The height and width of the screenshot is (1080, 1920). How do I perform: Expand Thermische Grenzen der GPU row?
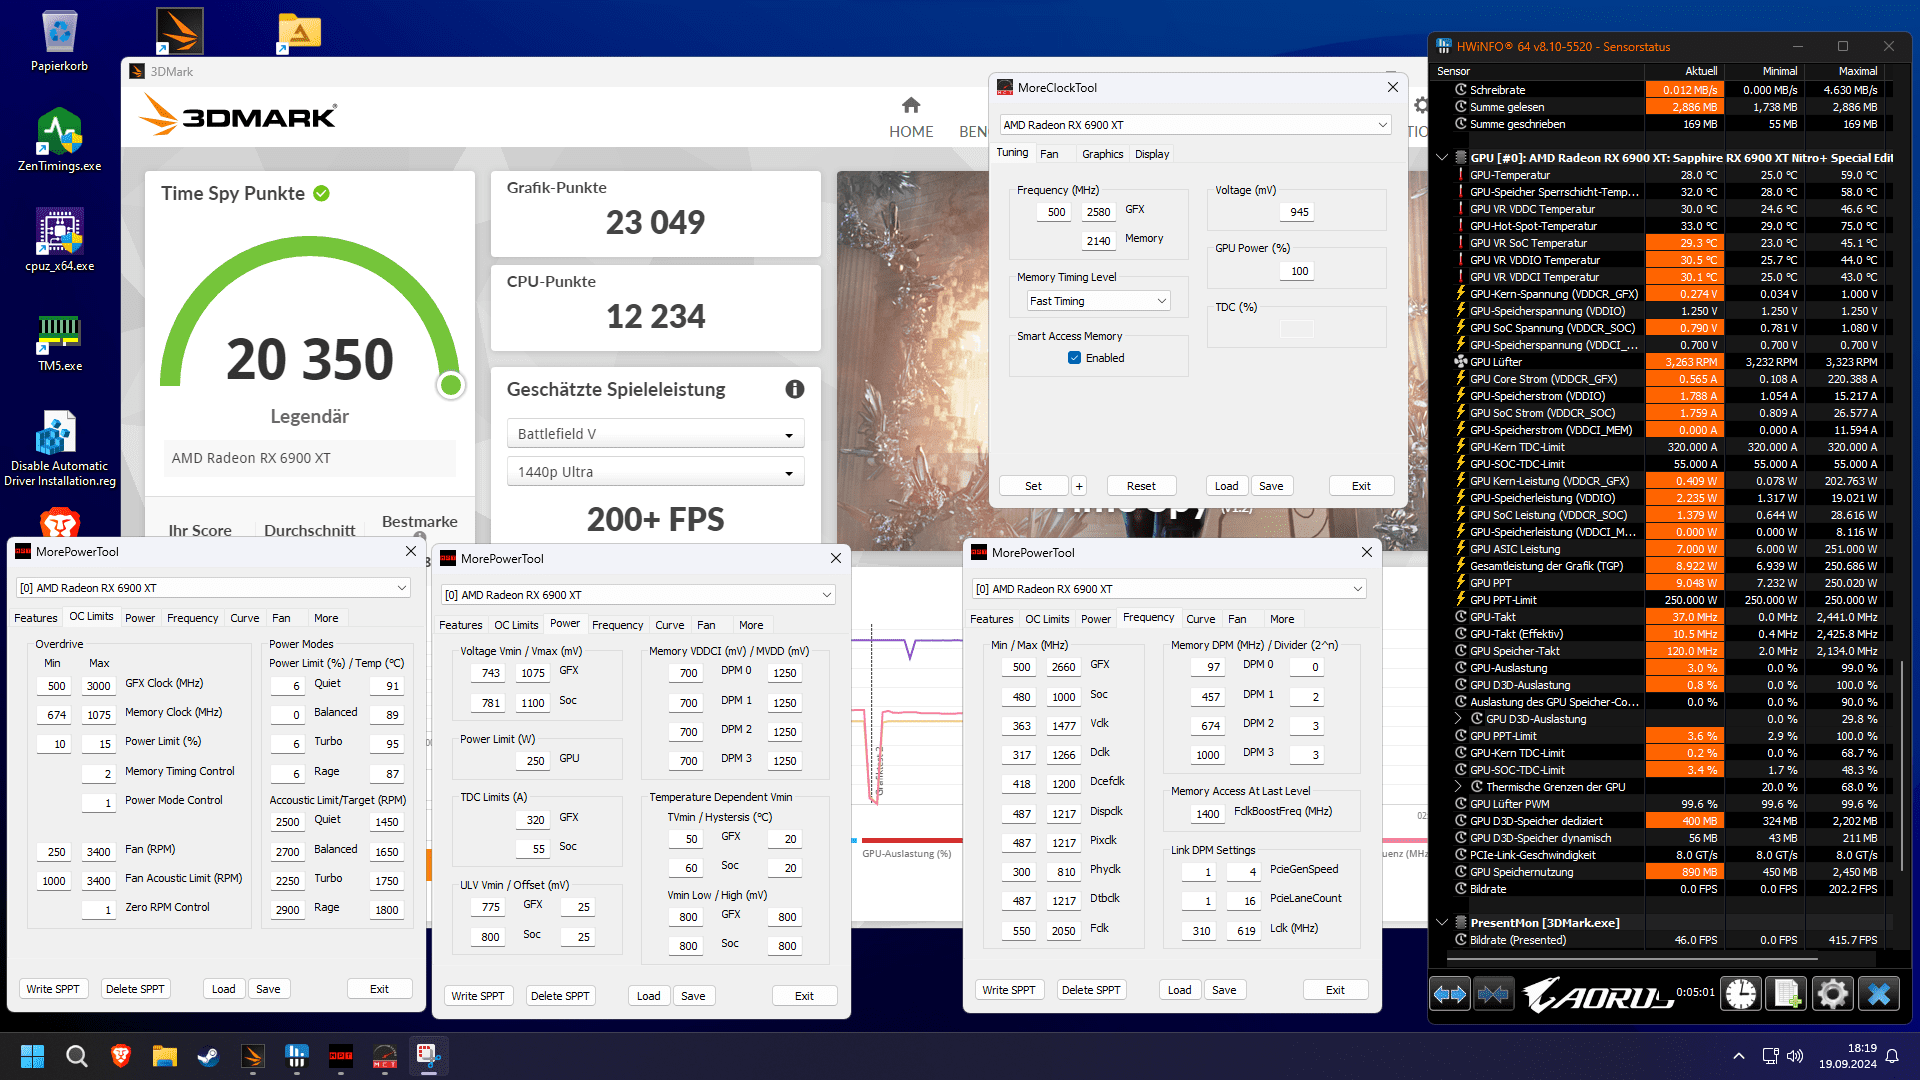1458,787
